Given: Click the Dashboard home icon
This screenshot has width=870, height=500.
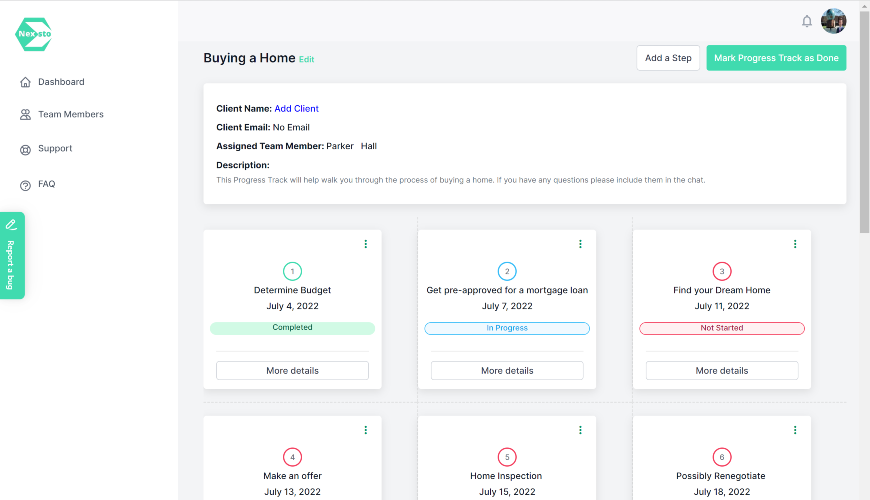Looking at the screenshot, I should (25, 82).
